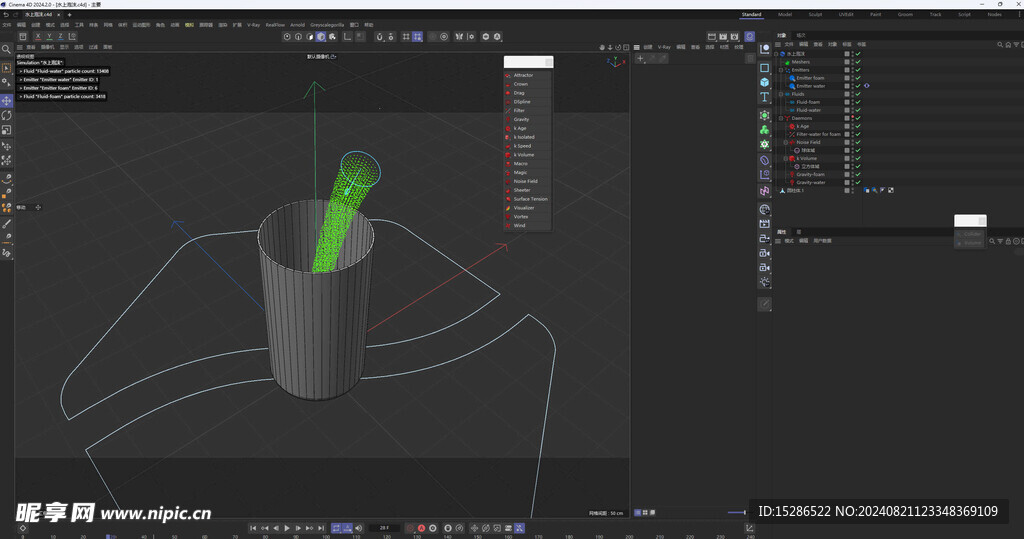Play the animation forward
This screenshot has width=1024, height=539.
(x=287, y=528)
